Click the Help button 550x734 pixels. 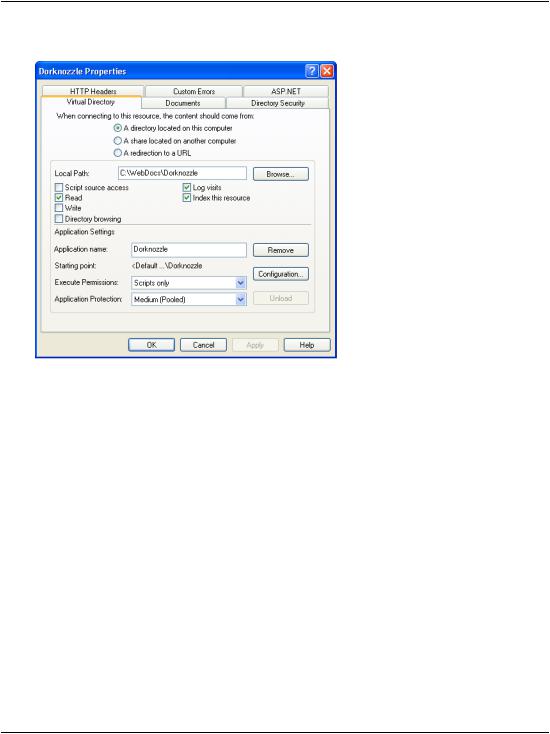point(307,345)
